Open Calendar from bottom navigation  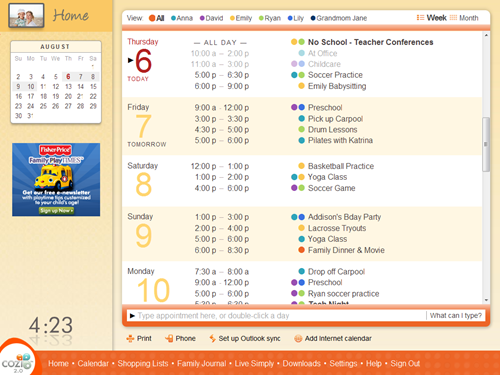[93, 363]
